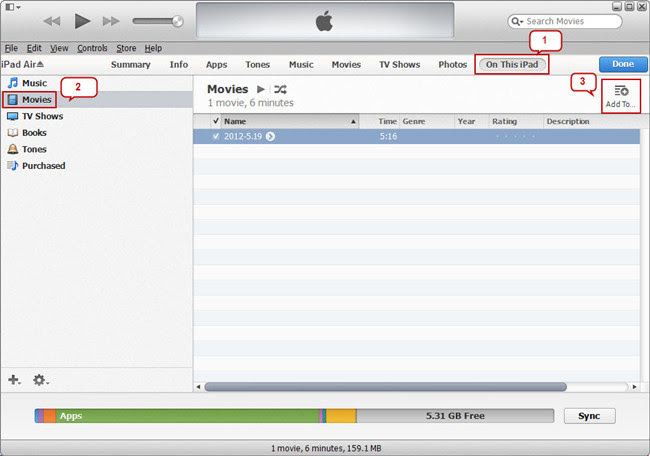
Task: Click the horizontal scrollbar left arrow
Action: 198,387
